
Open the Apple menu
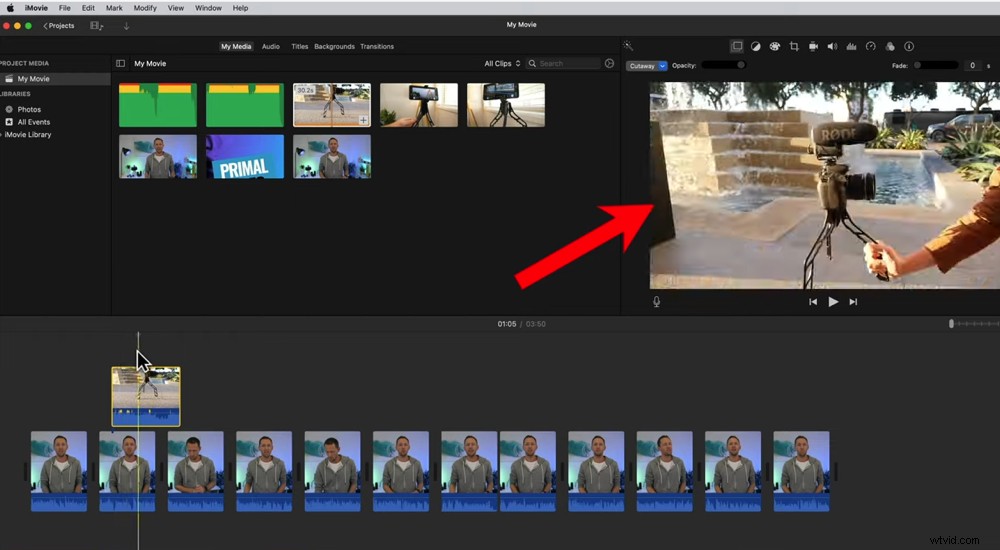[x=10, y=8]
